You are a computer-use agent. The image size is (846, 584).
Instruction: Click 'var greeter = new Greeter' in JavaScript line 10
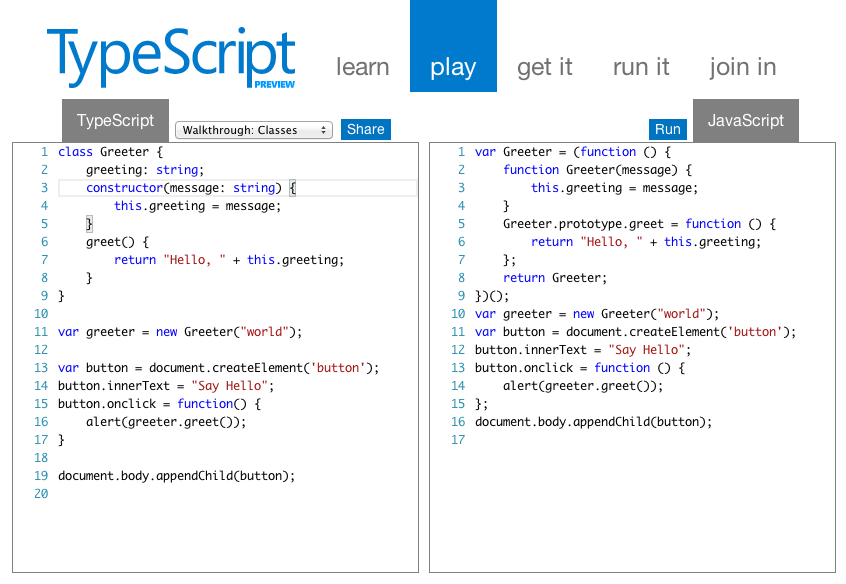(597, 314)
